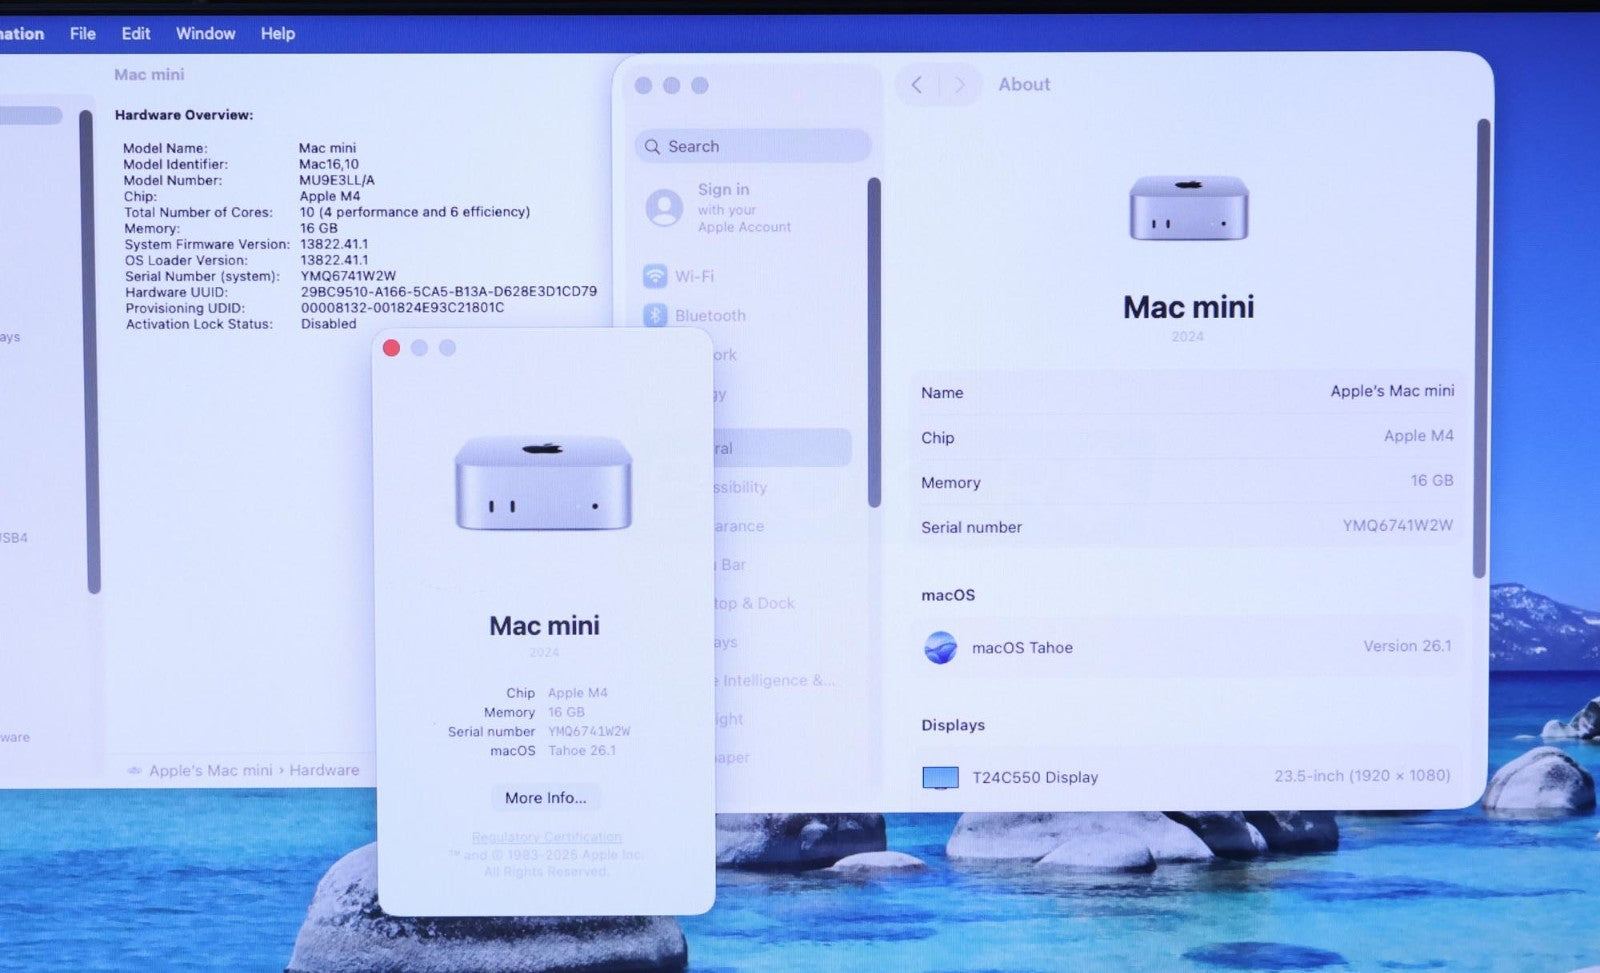This screenshot has height=973, width=1600.
Task: Click the magnifier icon in Search field
Action: (652, 147)
